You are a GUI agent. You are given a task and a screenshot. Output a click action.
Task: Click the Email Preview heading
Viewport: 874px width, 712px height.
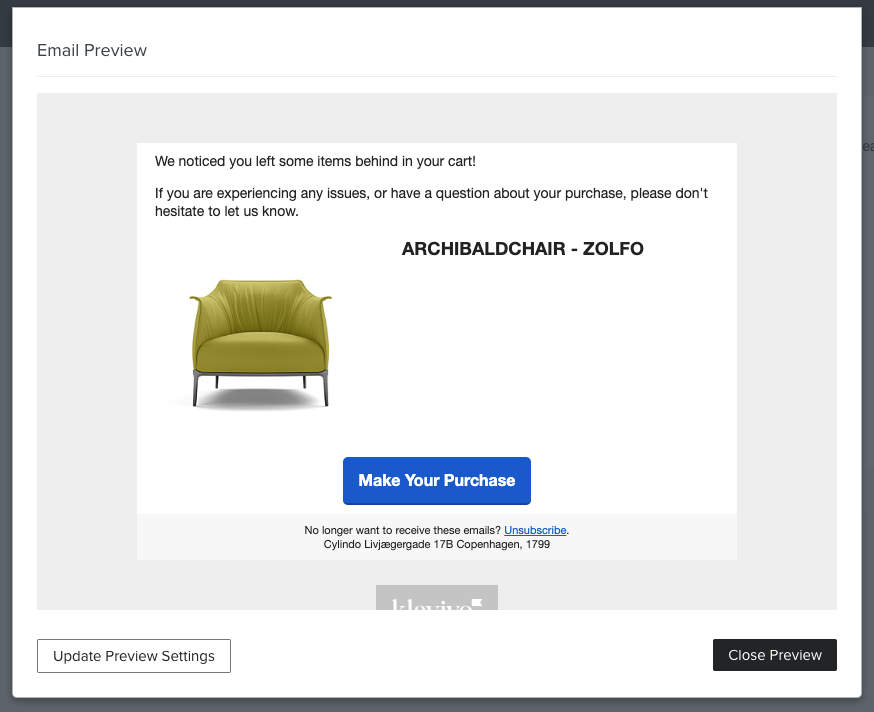[x=92, y=50]
